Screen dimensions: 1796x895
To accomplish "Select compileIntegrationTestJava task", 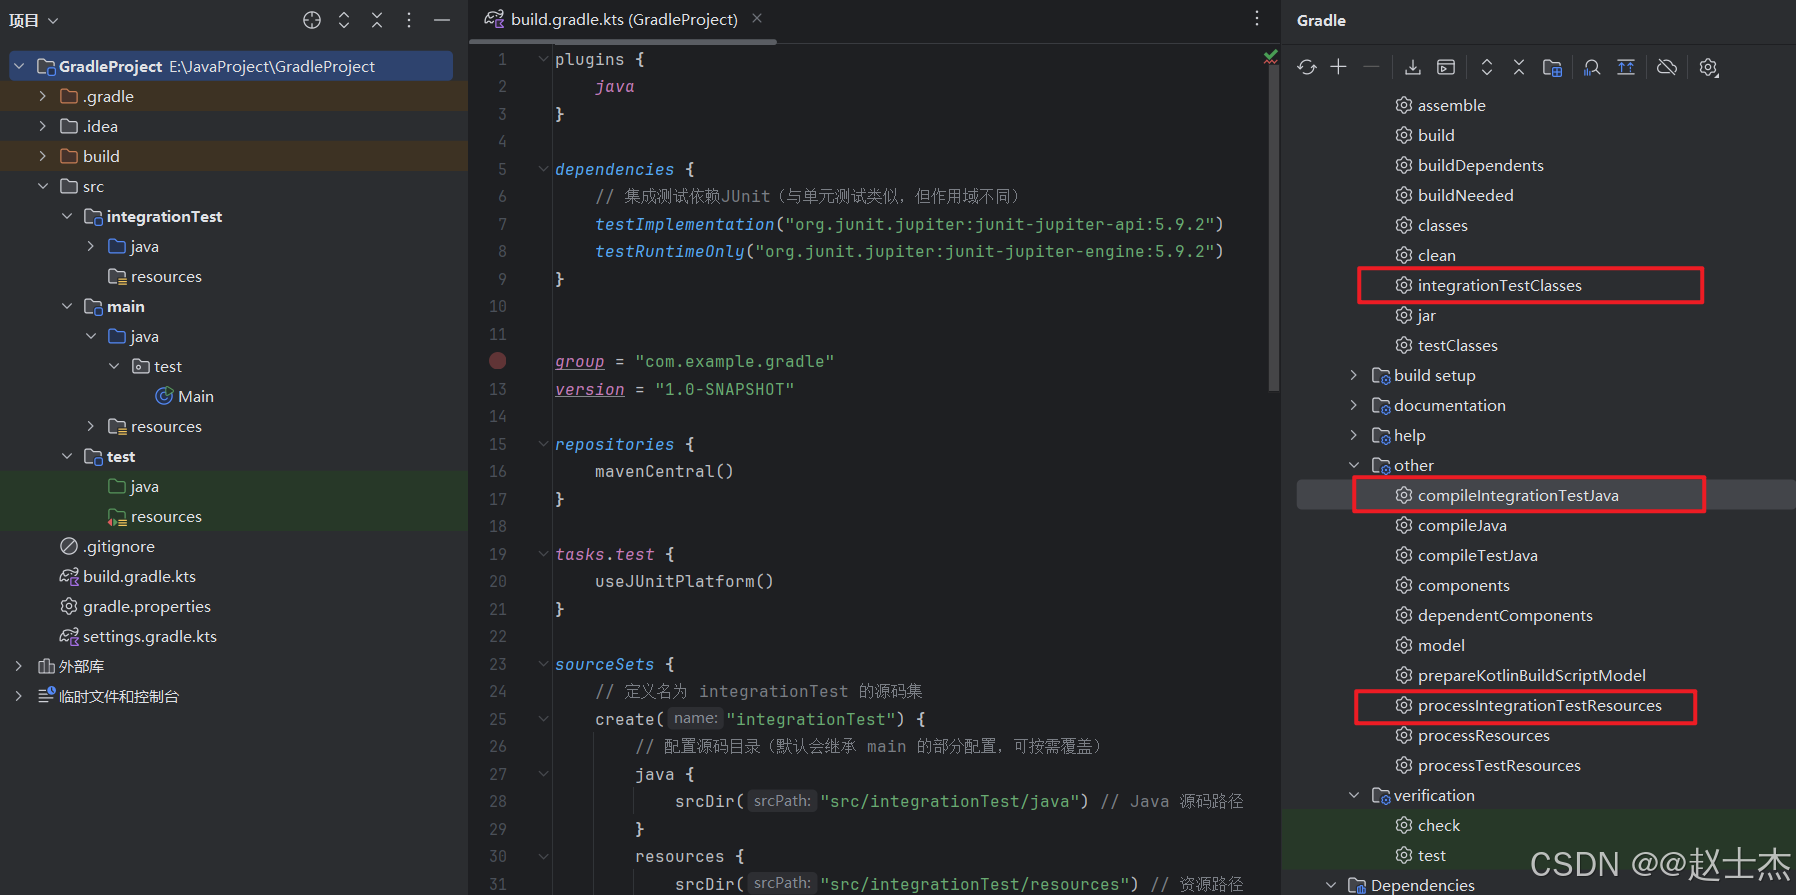I will click(1506, 495).
